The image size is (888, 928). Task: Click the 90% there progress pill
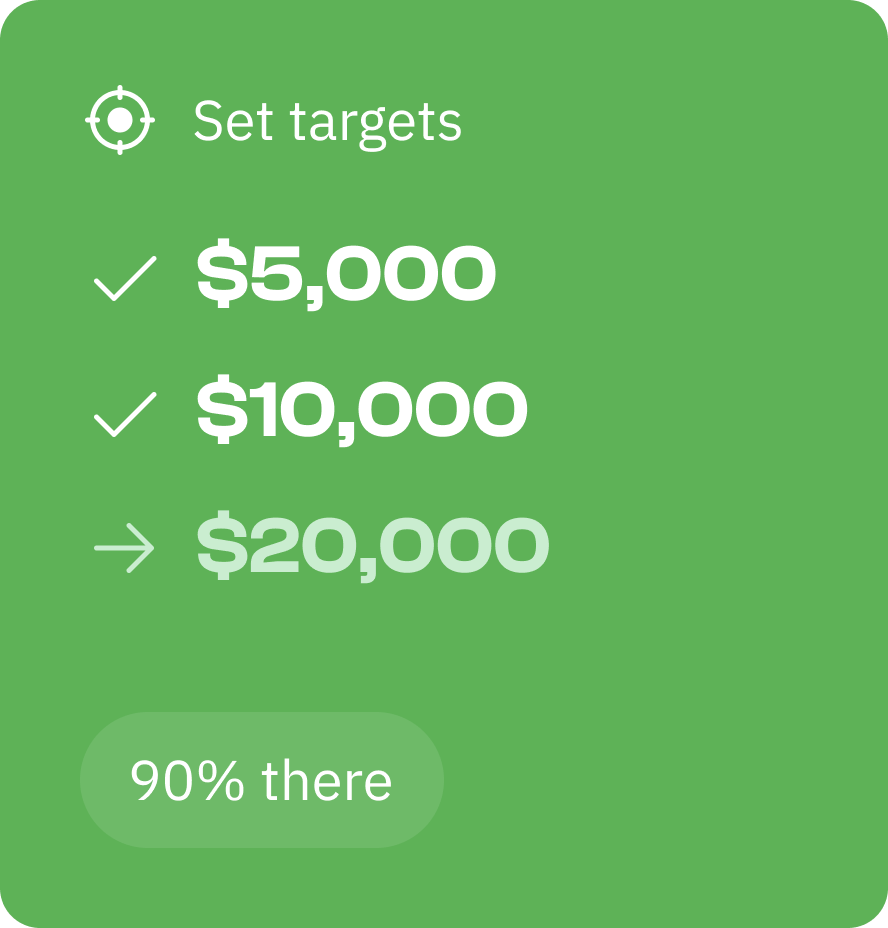click(262, 780)
